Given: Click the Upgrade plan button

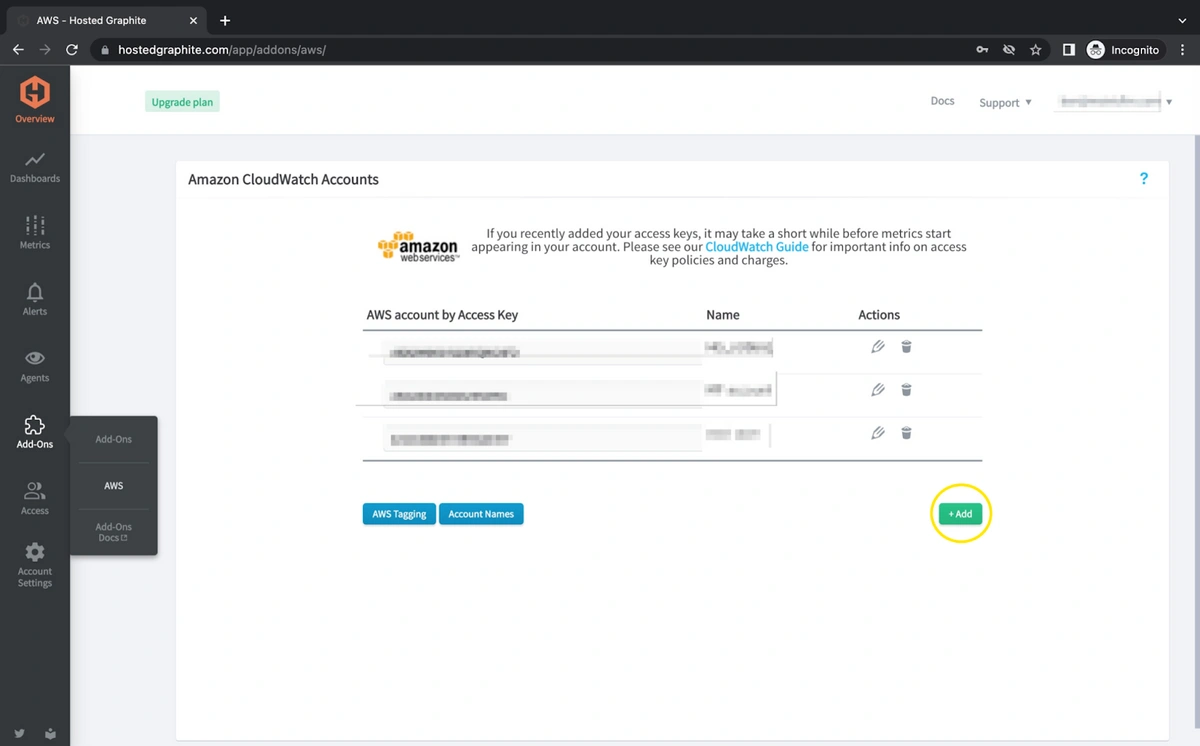Looking at the screenshot, I should (x=182, y=102).
